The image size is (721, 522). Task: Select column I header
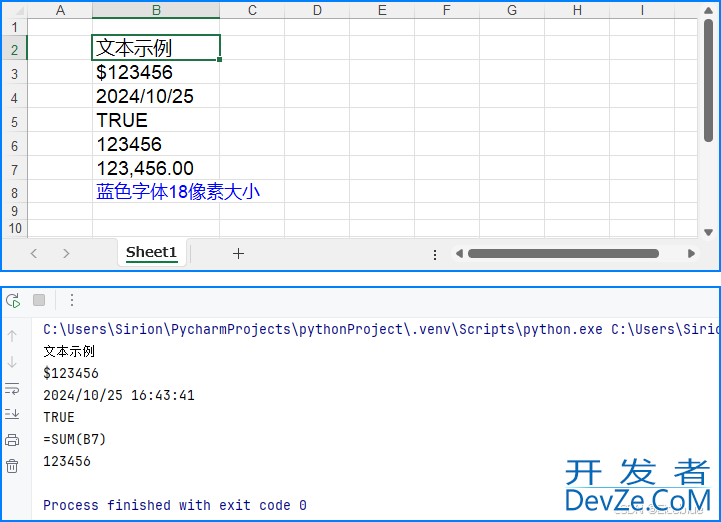(x=642, y=10)
